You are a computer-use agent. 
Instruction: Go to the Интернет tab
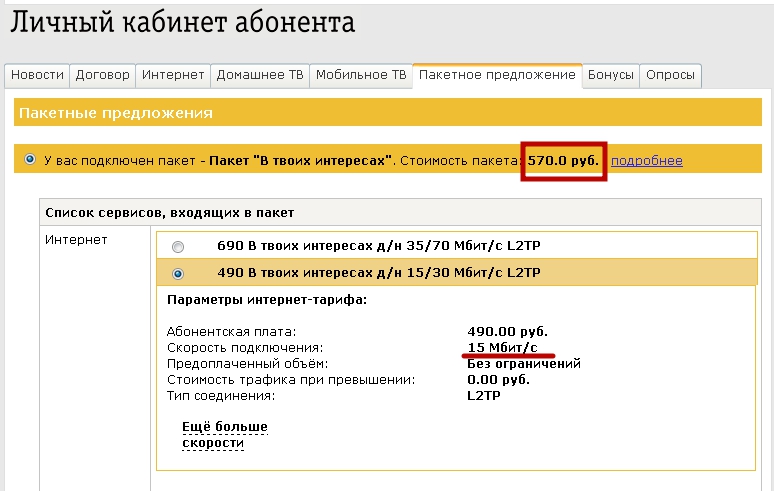coord(173,76)
